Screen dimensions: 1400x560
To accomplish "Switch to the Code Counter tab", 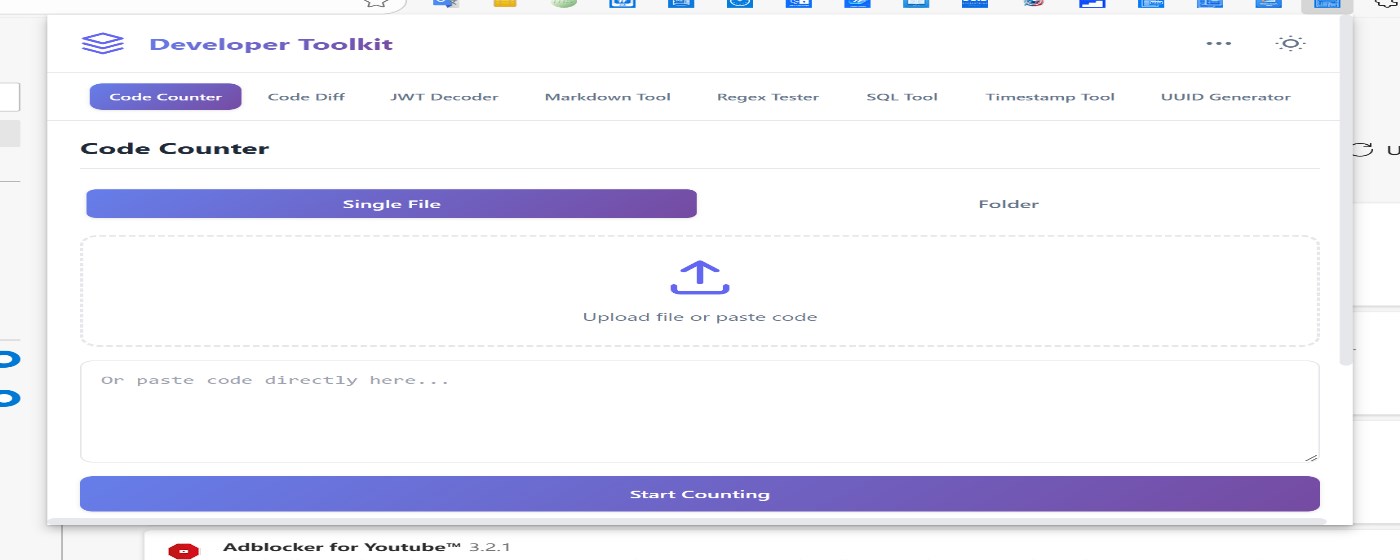I will (166, 97).
